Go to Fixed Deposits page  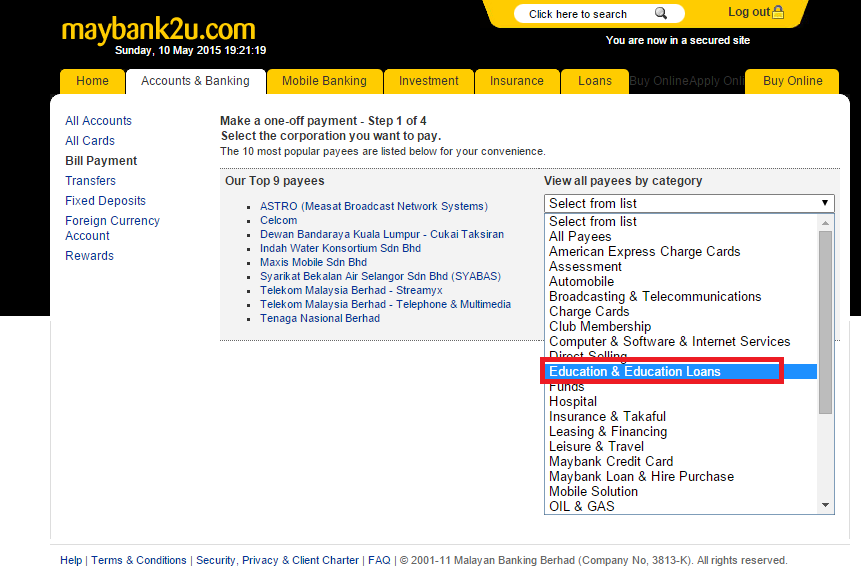coord(105,200)
